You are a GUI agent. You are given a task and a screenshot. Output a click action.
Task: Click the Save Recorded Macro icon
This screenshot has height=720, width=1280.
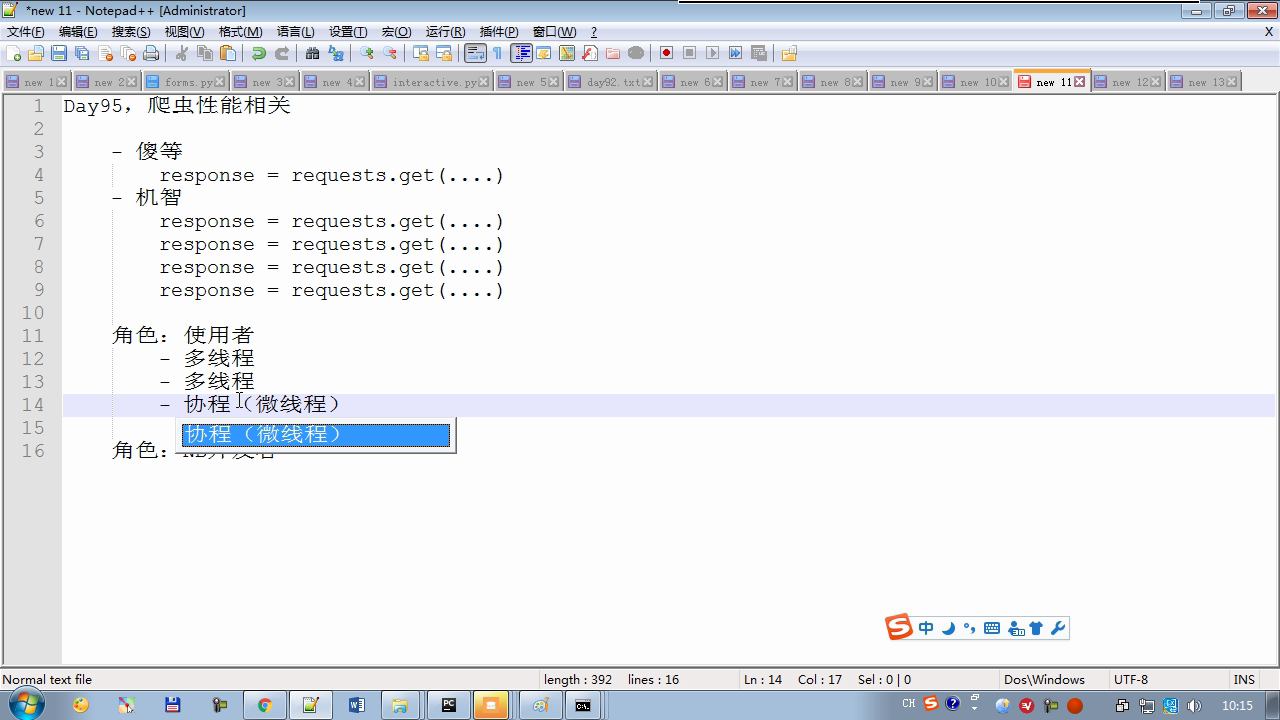point(759,53)
